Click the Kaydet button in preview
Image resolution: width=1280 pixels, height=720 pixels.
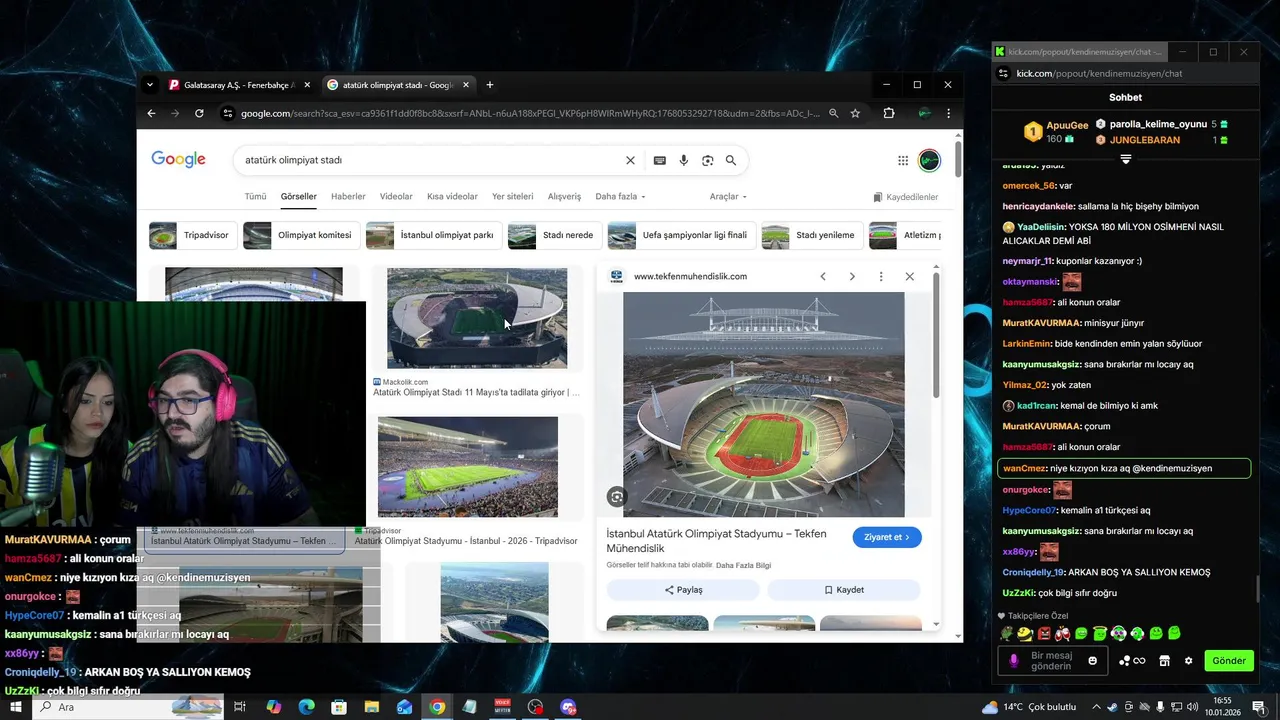[x=843, y=590]
